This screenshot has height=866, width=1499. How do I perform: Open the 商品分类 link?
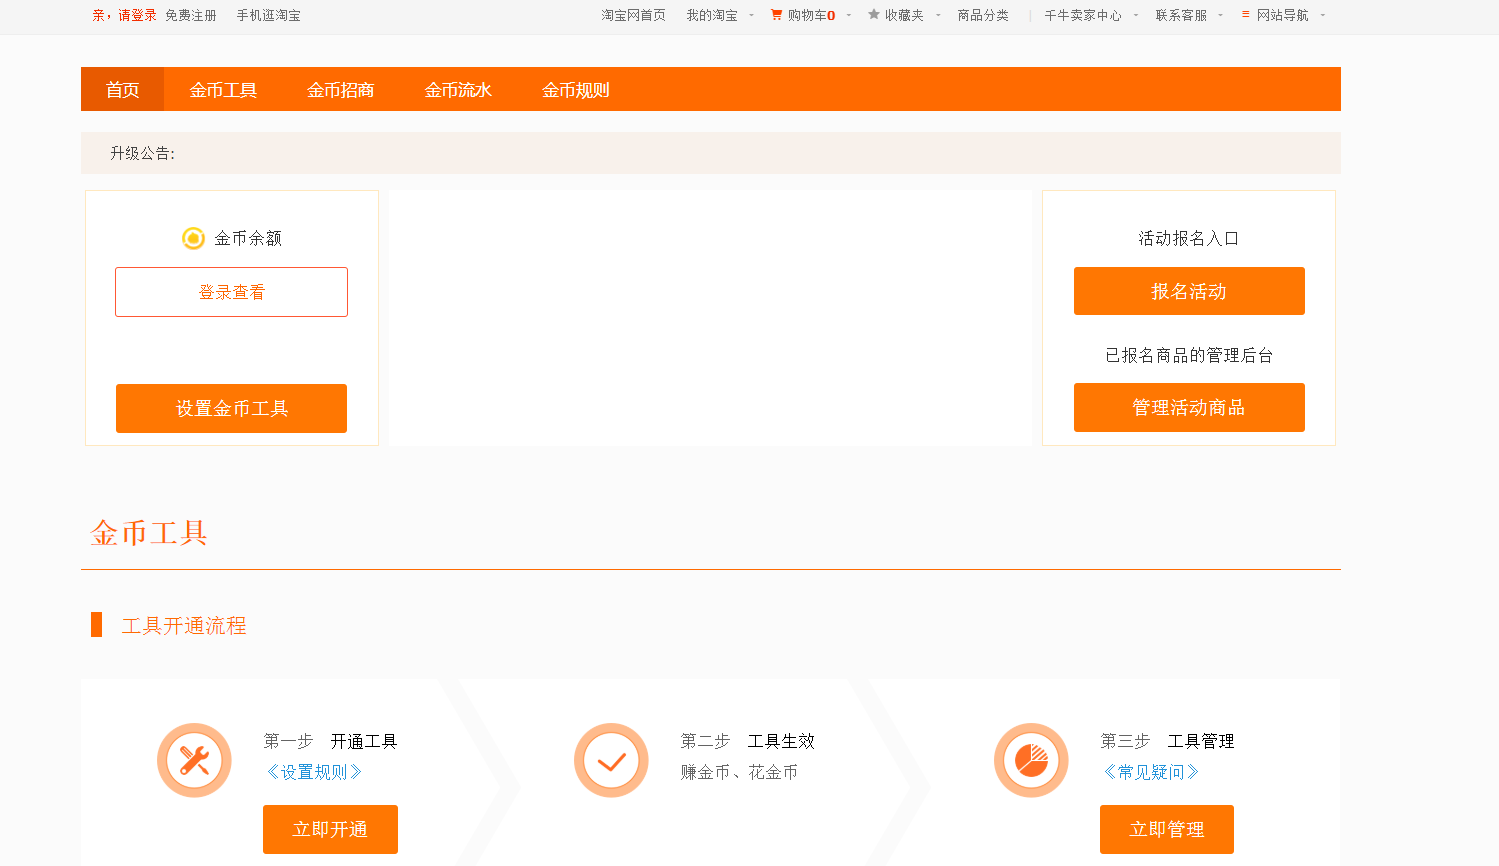983,15
